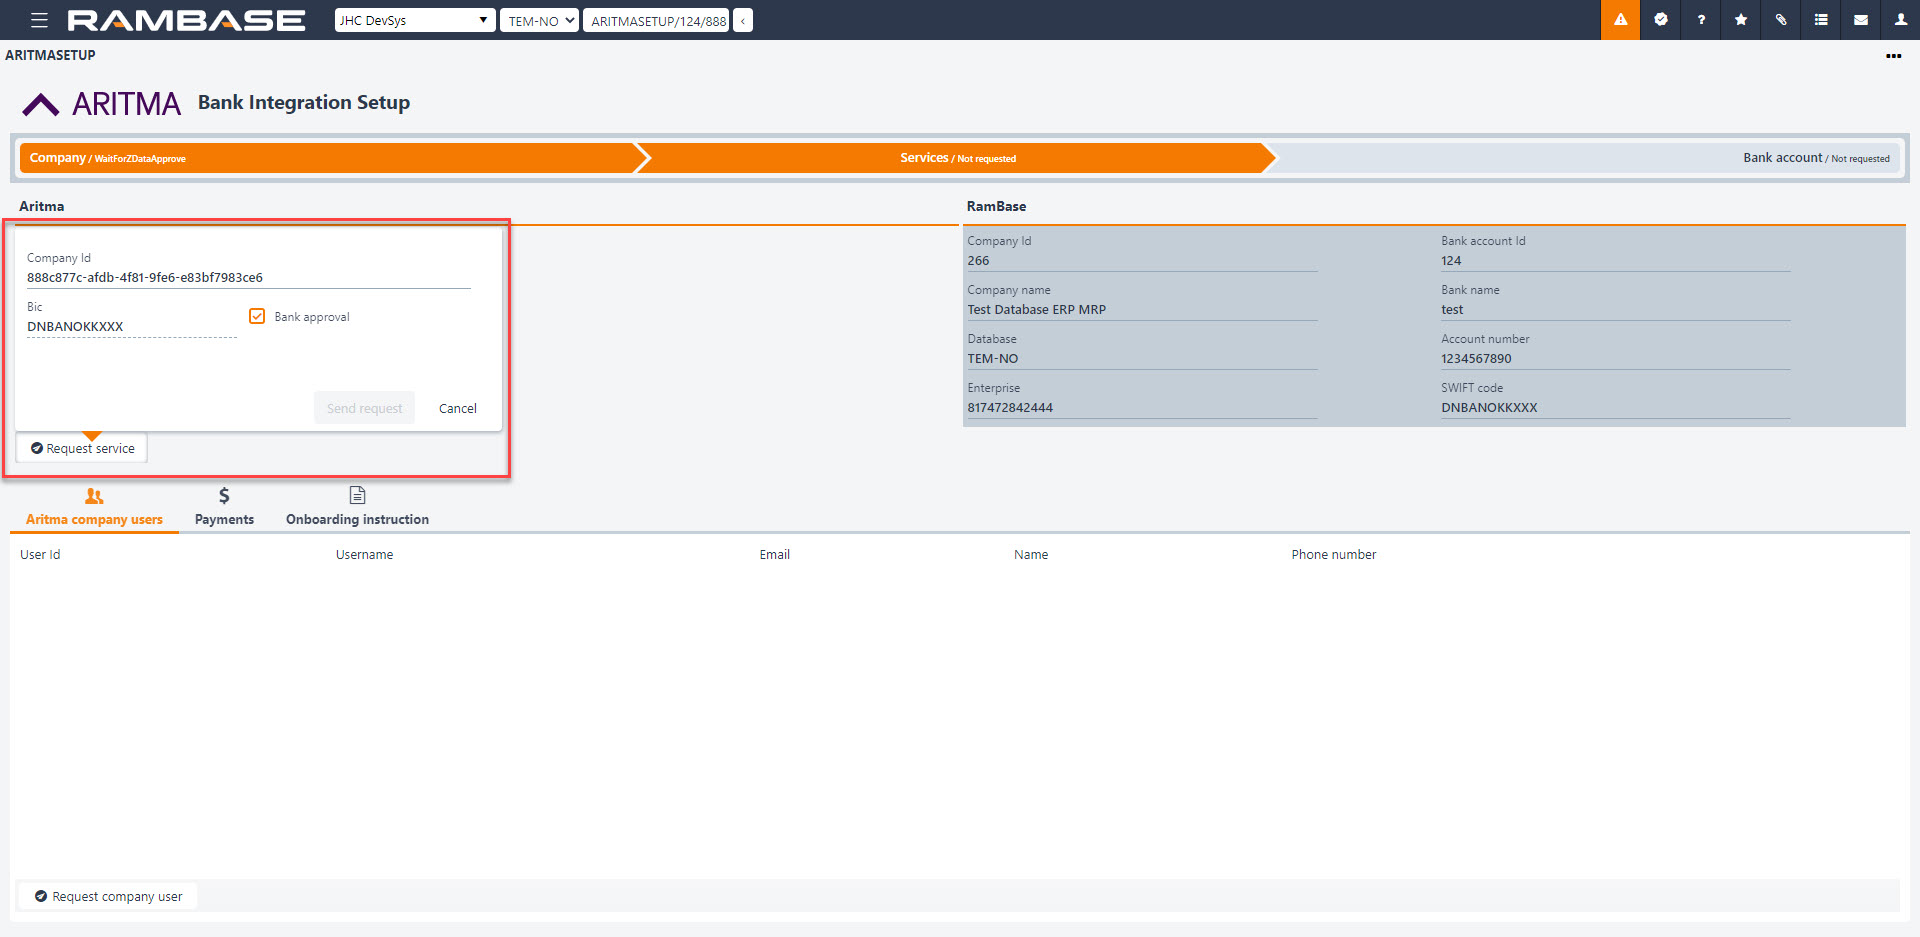Click the ARITMASETUP page title
This screenshot has width=1920, height=937.
click(x=50, y=55)
